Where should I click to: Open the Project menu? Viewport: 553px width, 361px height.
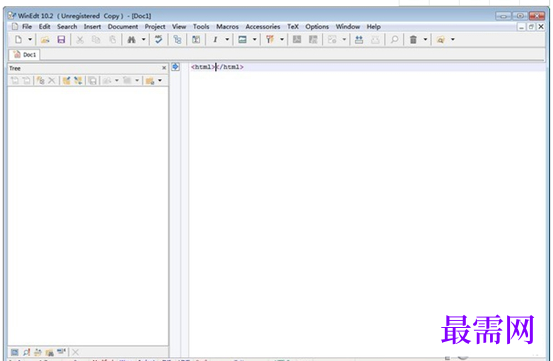click(x=155, y=26)
